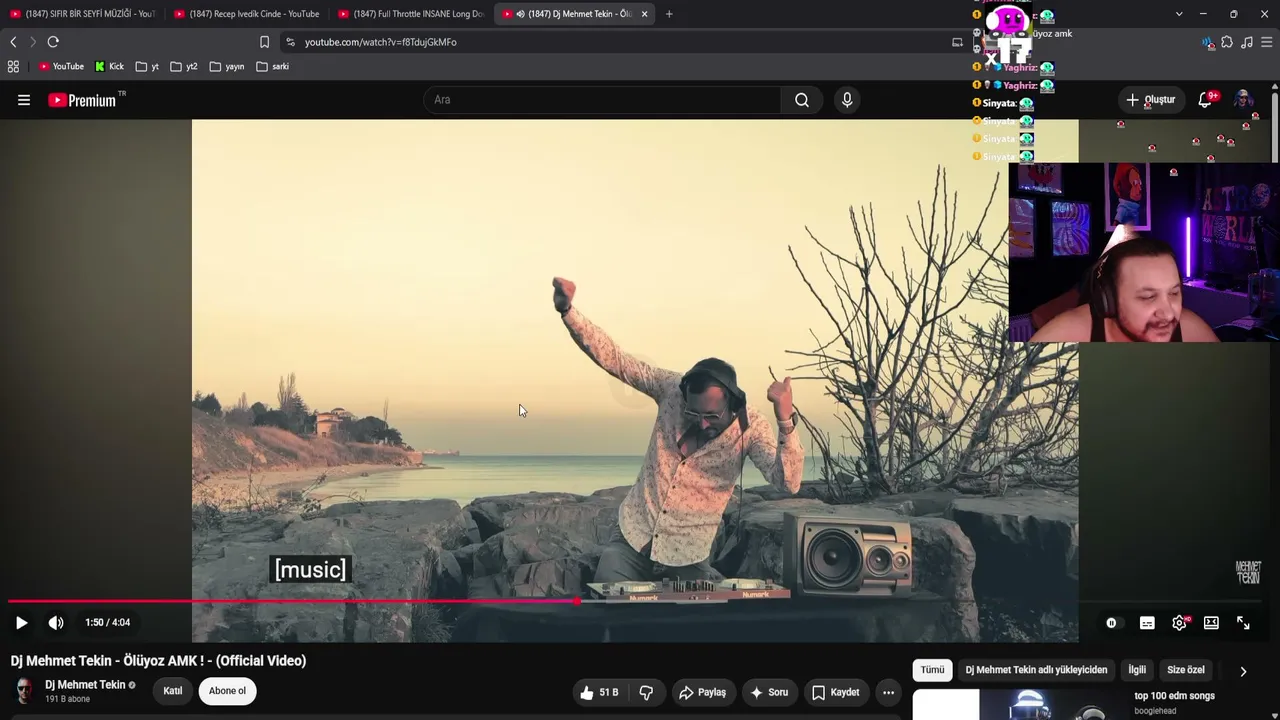Image resolution: width=1280 pixels, height=720 pixels.
Task: Open the Kick bookmark
Action: (110, 67)
